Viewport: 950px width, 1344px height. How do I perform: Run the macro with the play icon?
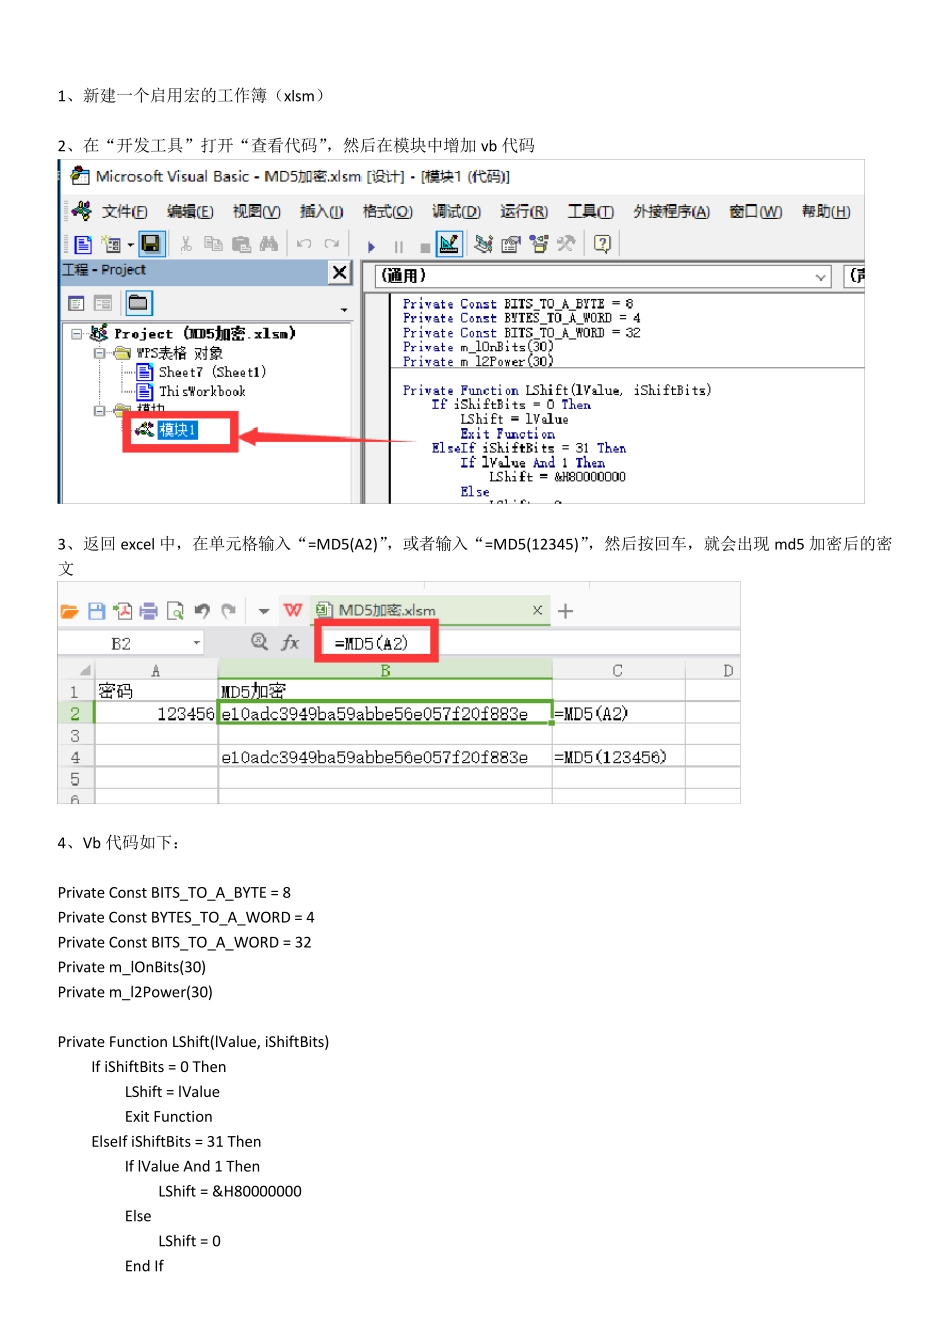coord(371,246)
